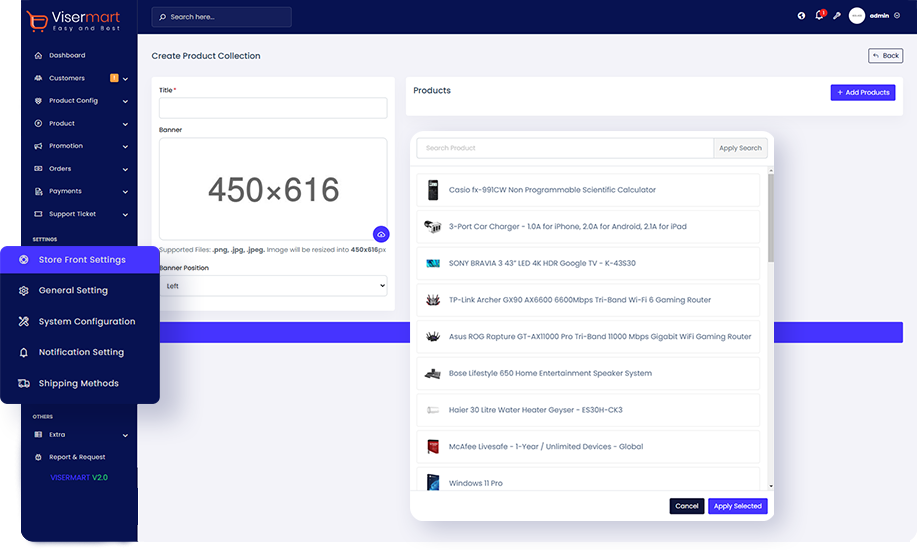The height and width of the screenshot is (550, 917).
Task: Select the SONY BRAVIA 3 TV row
Action: (588, 263)
